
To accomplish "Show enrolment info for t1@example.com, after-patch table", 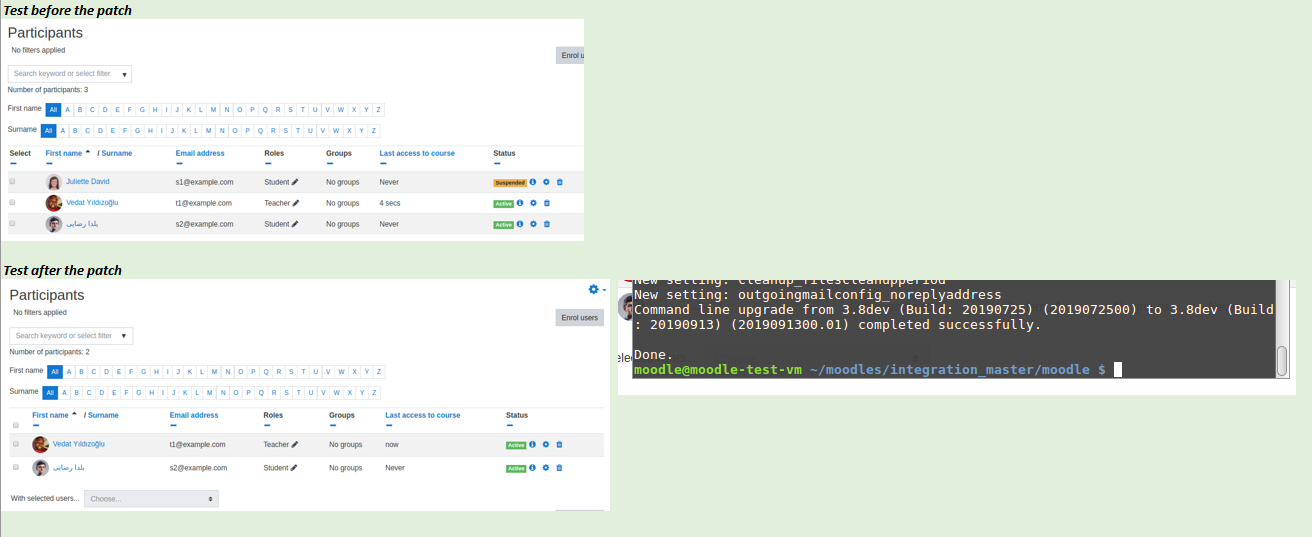I will [532, 444].
